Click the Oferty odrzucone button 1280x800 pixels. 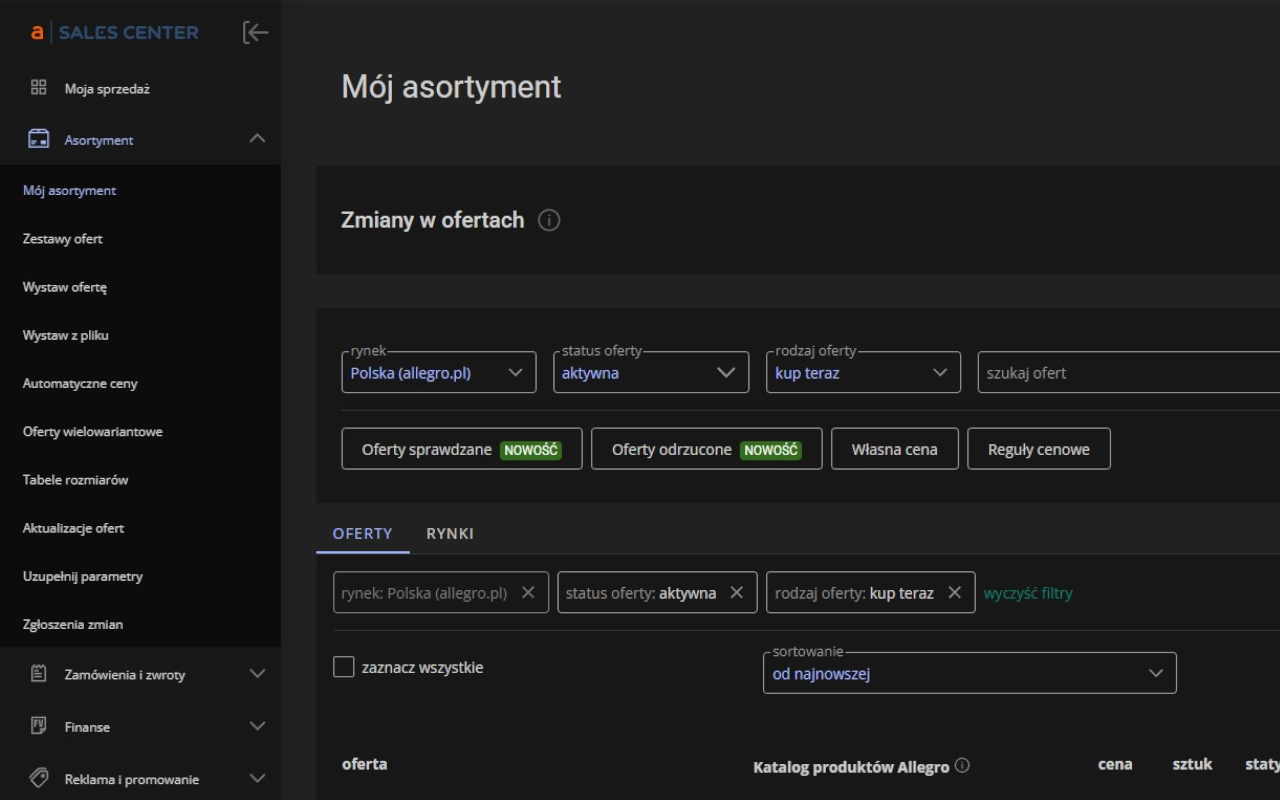click(x=706, y=448)
